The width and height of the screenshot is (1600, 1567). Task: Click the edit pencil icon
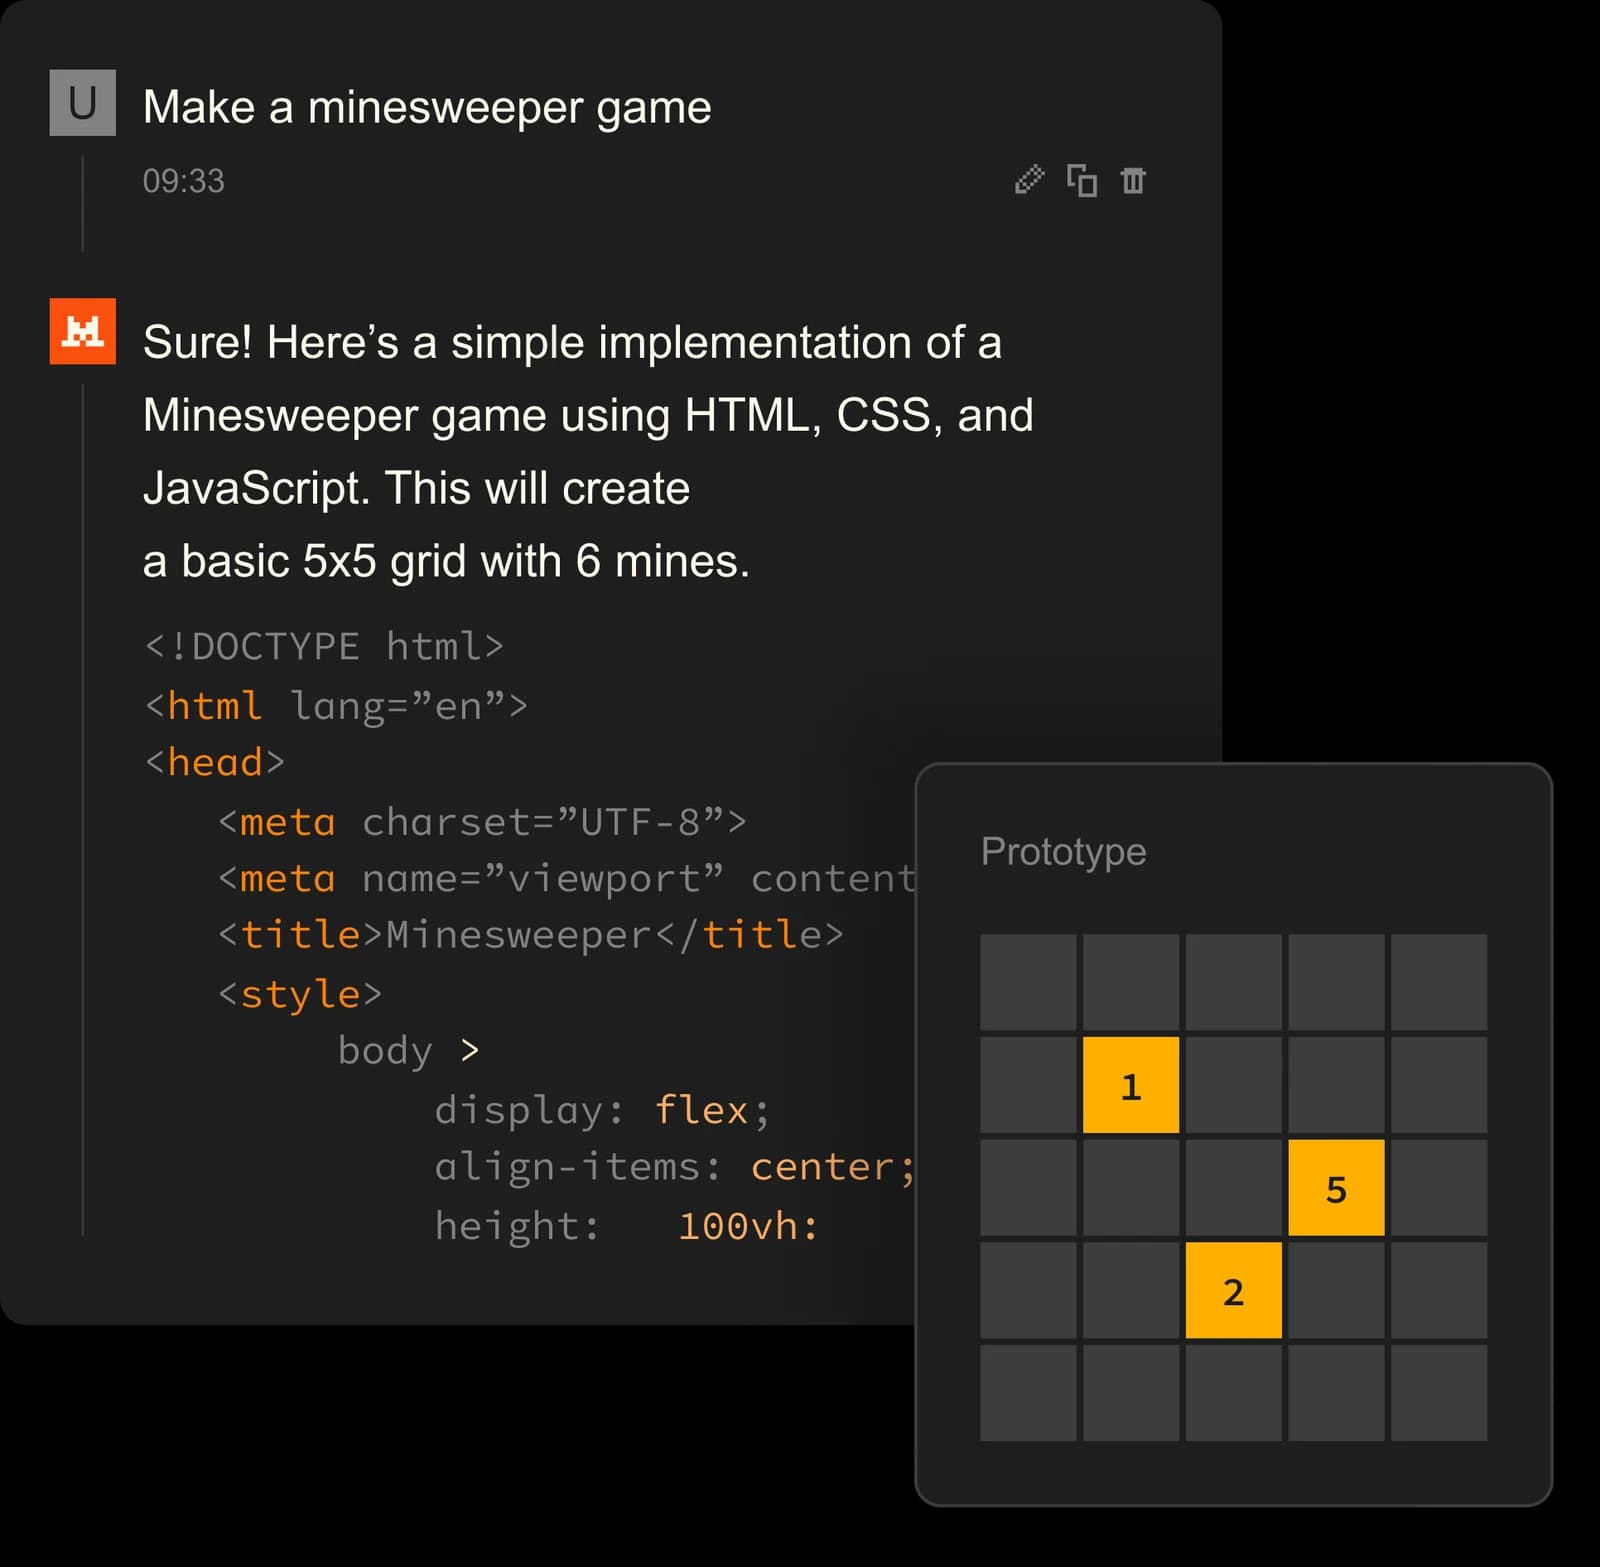(1028, 181)
